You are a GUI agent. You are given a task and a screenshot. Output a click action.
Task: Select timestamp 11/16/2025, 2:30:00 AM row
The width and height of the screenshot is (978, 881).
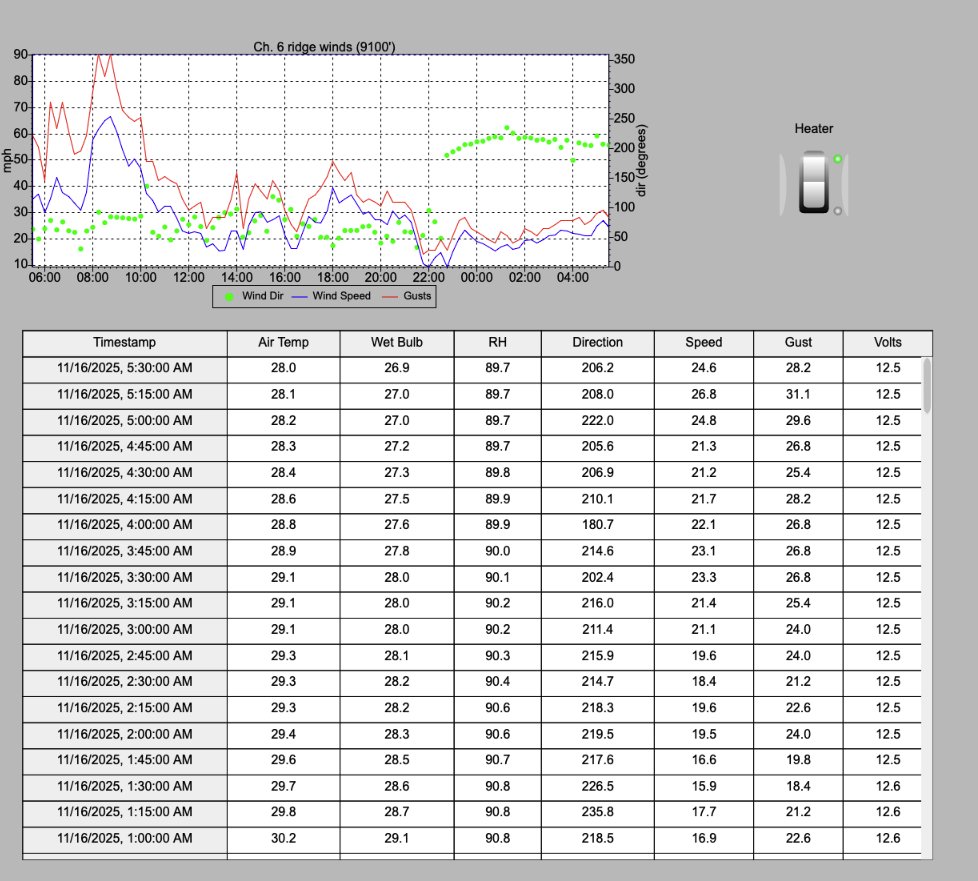(x=472, y=681)
